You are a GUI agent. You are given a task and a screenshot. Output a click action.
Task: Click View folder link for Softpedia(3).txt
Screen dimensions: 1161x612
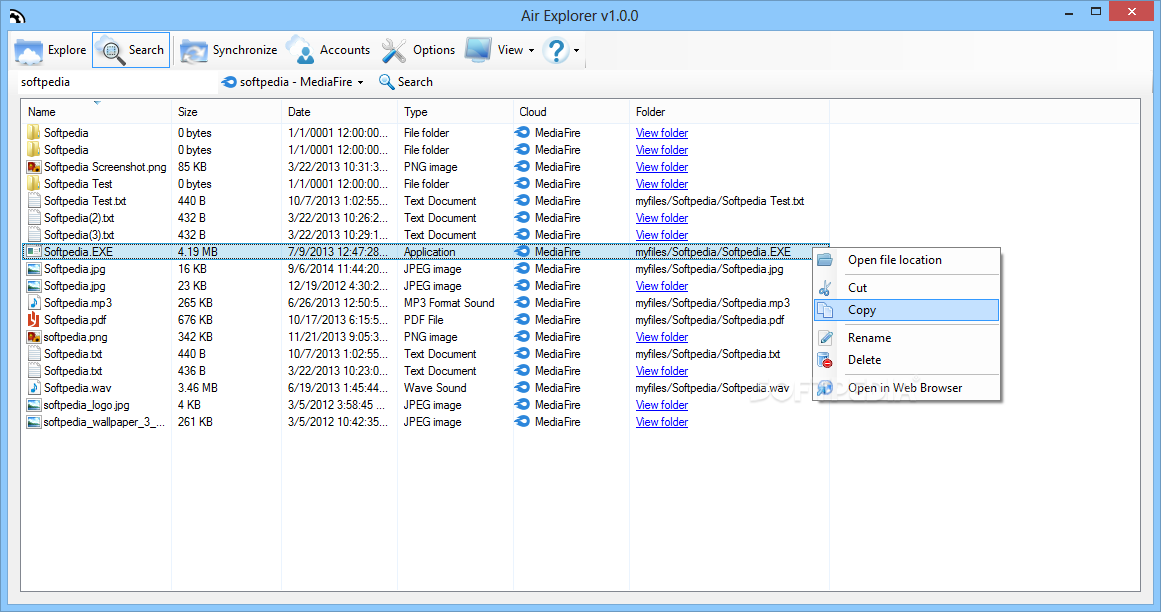(662, 235)
